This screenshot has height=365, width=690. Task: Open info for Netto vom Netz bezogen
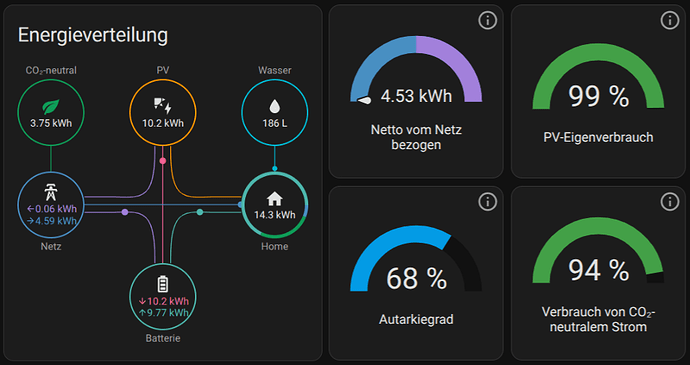pyautogui.click(x=487, y=20)
